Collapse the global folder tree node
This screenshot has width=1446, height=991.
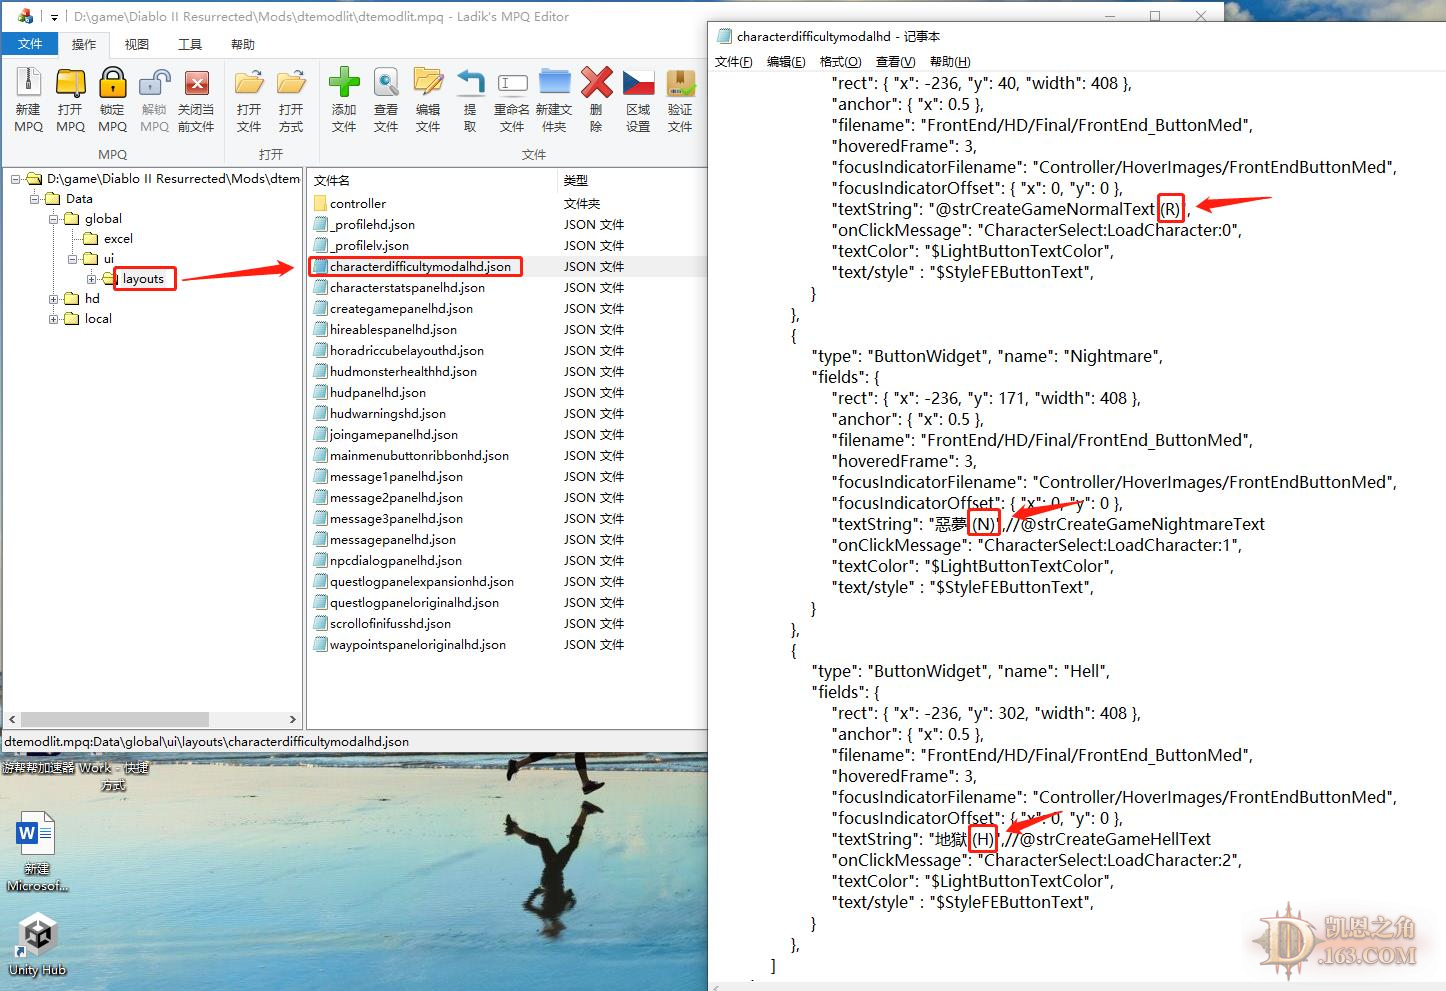(x=54, y=219)
